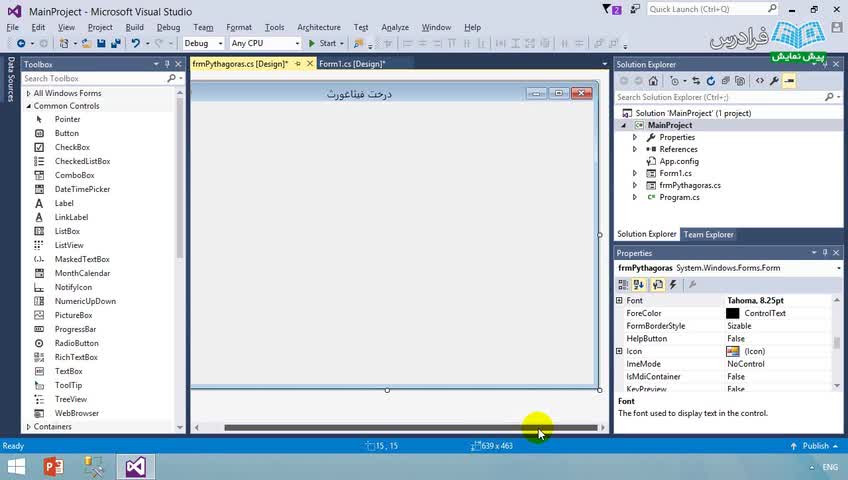Select the TreeView control in Toolbox
The height and width of the screenshot is (480, 848).
point(70,399)
